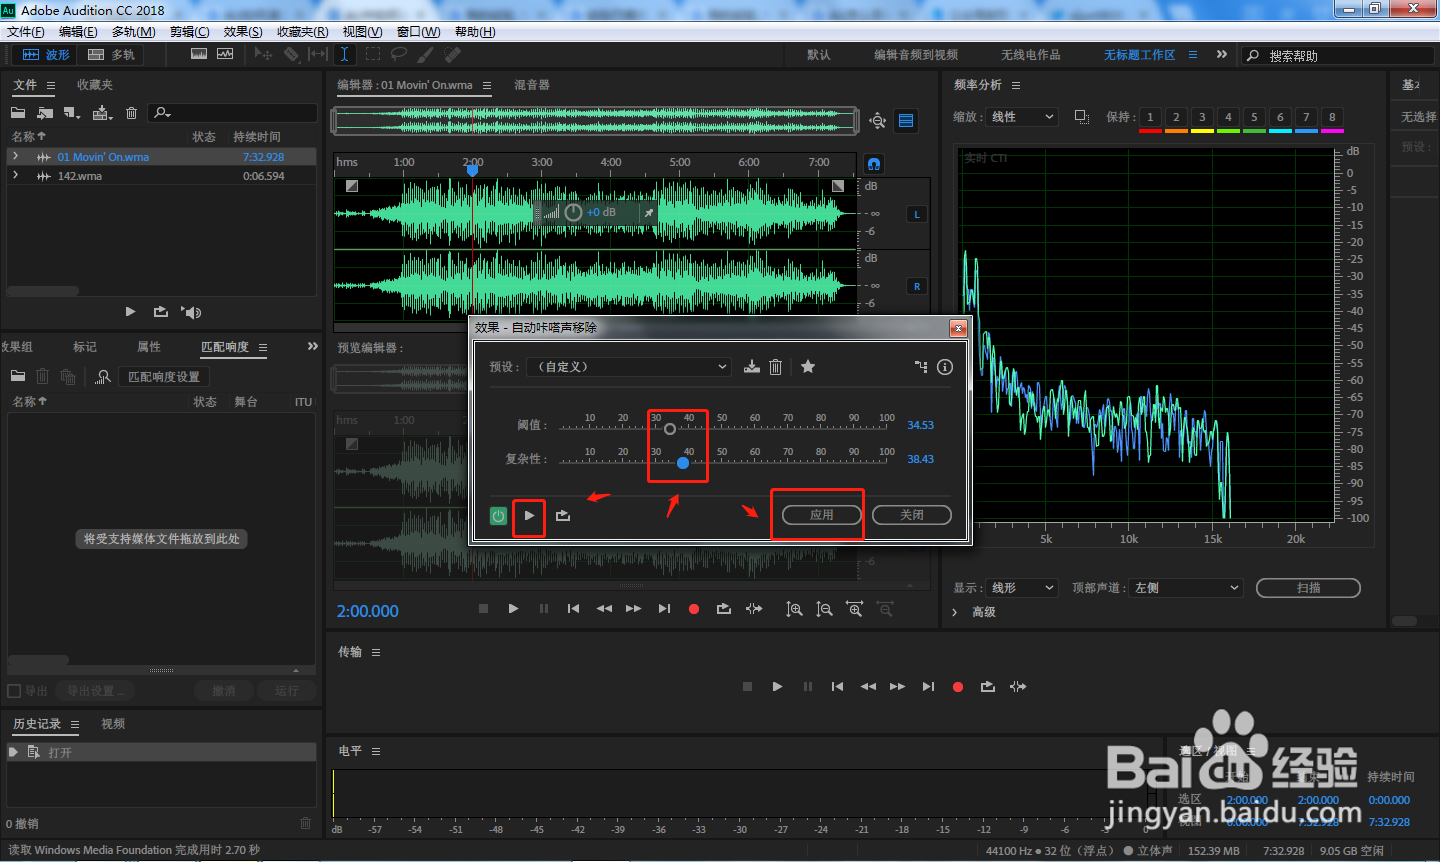Adjust the 阈值 threshold slider handle
Image resolution: width=1440 pixels, height=862 pixels.
pos(670,428)
